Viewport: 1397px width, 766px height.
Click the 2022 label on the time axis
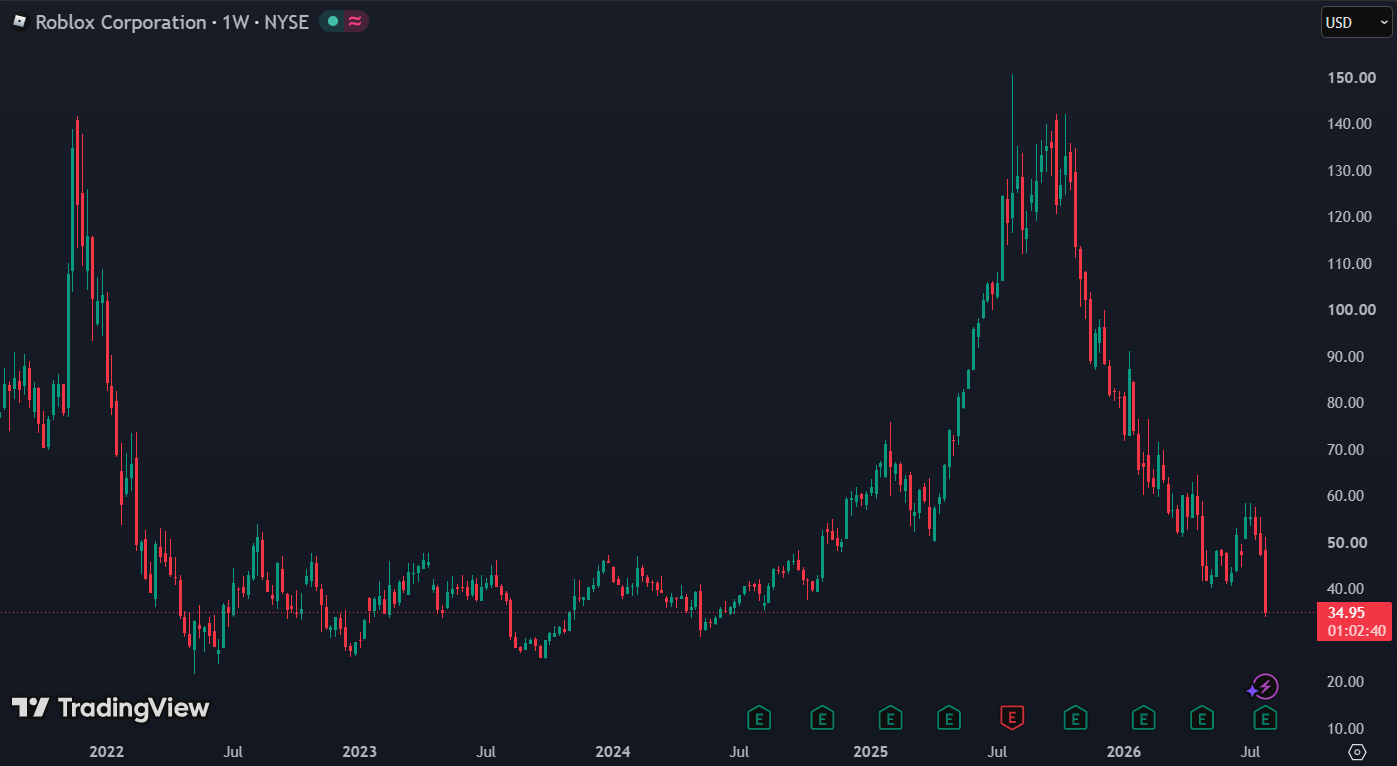click(x=106, y=751)
